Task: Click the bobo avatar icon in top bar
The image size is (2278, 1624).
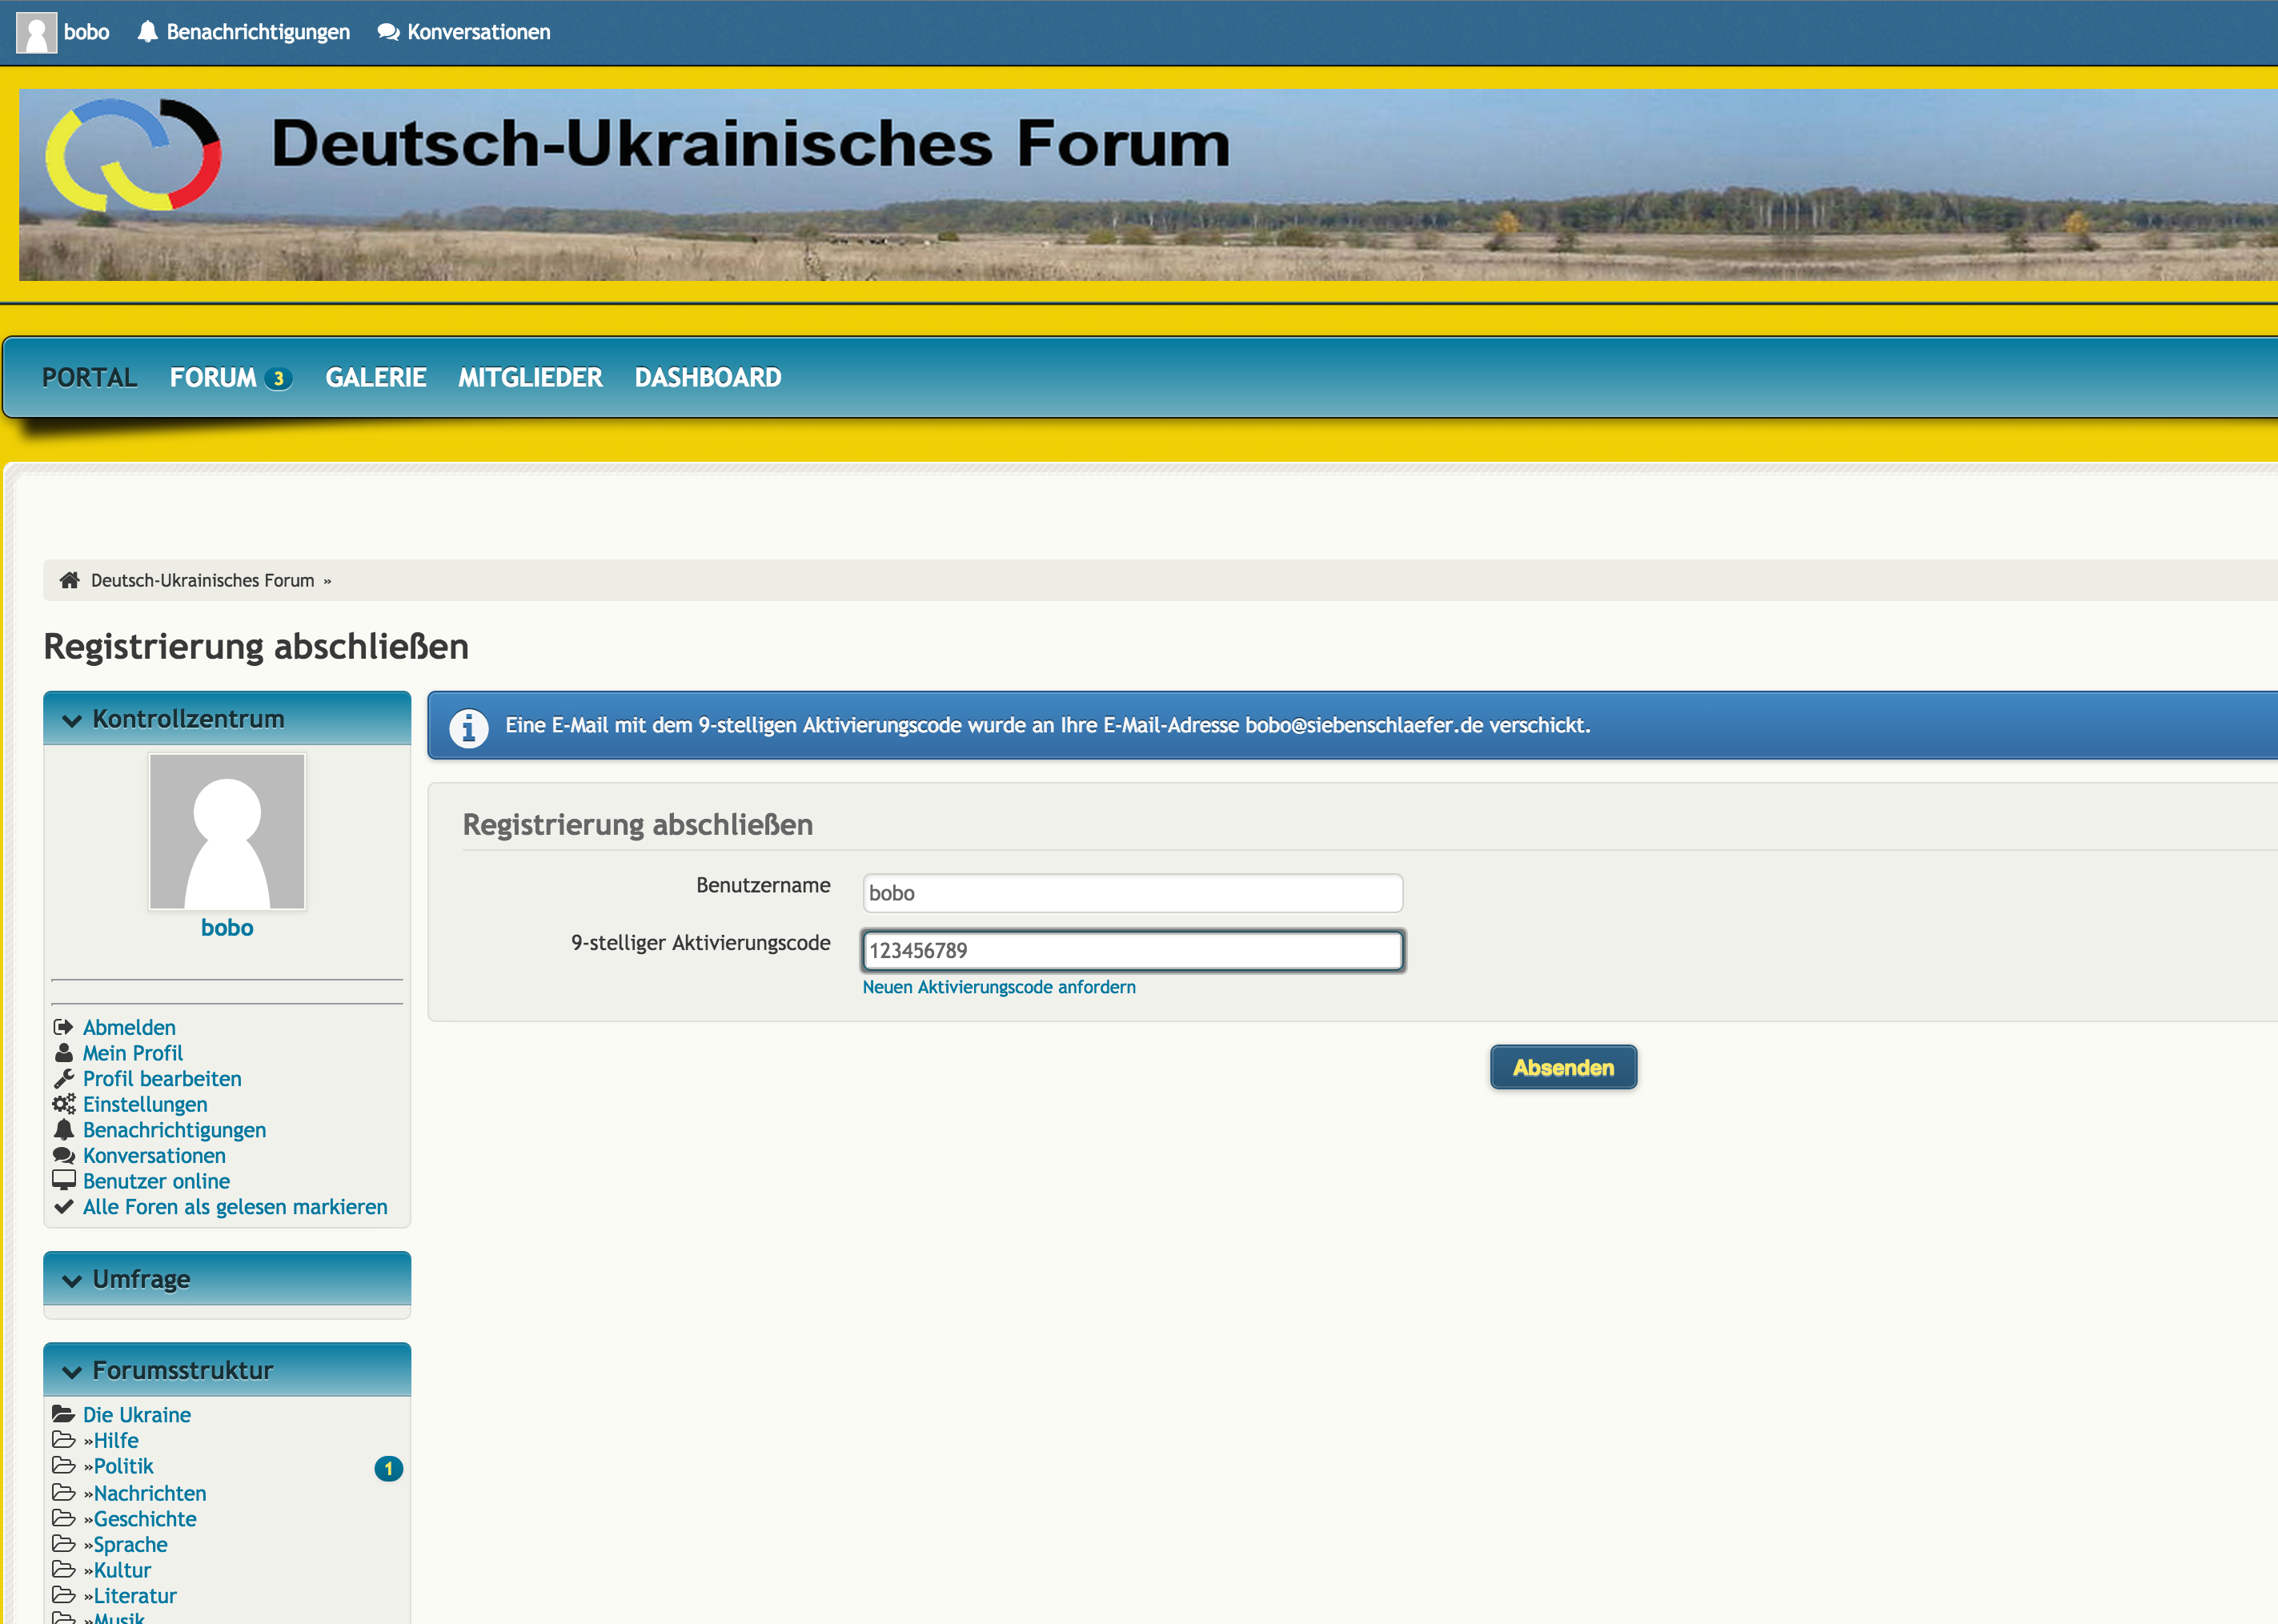Action: tap(37, 32)
